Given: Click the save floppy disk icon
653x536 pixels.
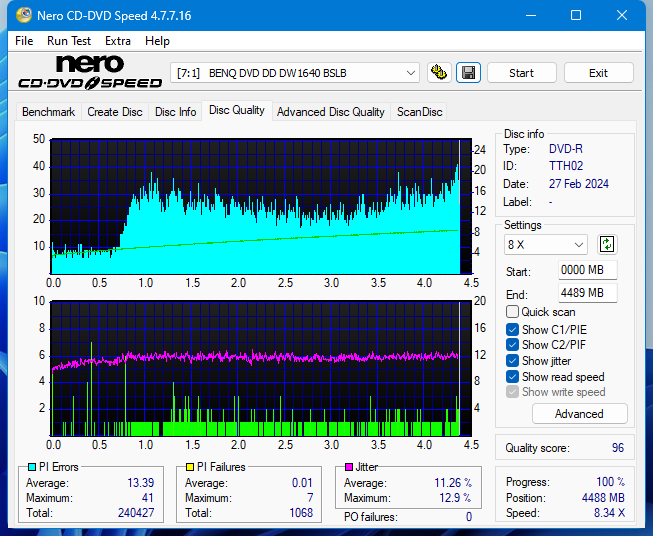Looking at the screenshot, I should pyautogui.click(x=469, y=73).
